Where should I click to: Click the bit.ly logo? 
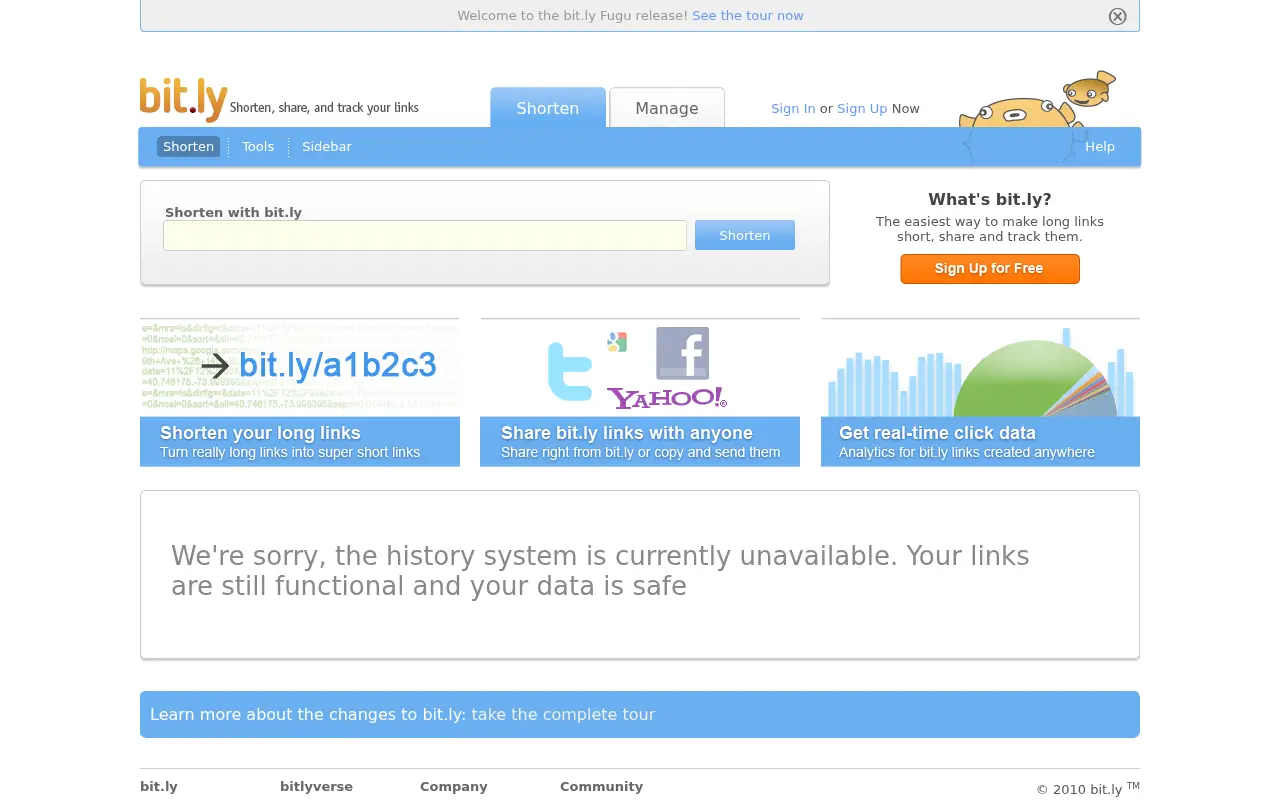coord(183,99)
